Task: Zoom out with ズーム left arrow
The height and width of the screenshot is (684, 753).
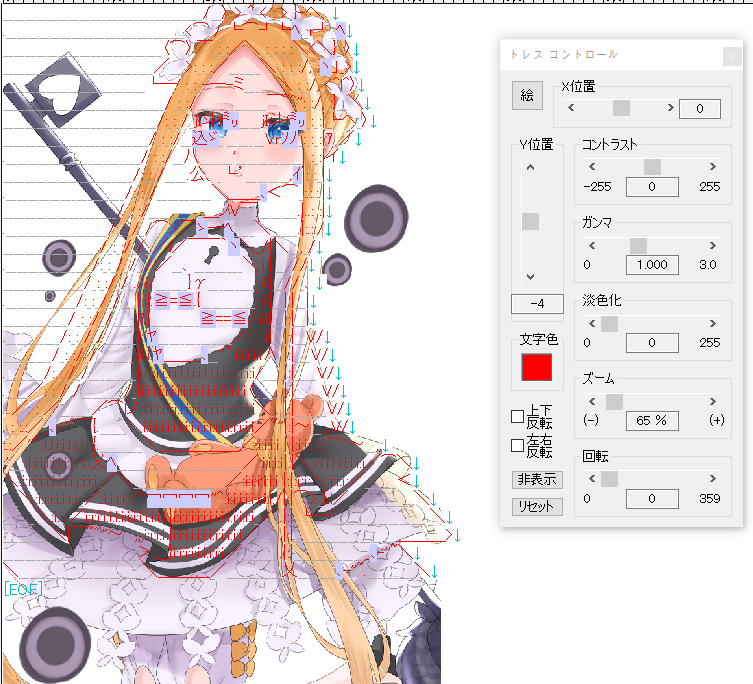Action: point(592,401)
